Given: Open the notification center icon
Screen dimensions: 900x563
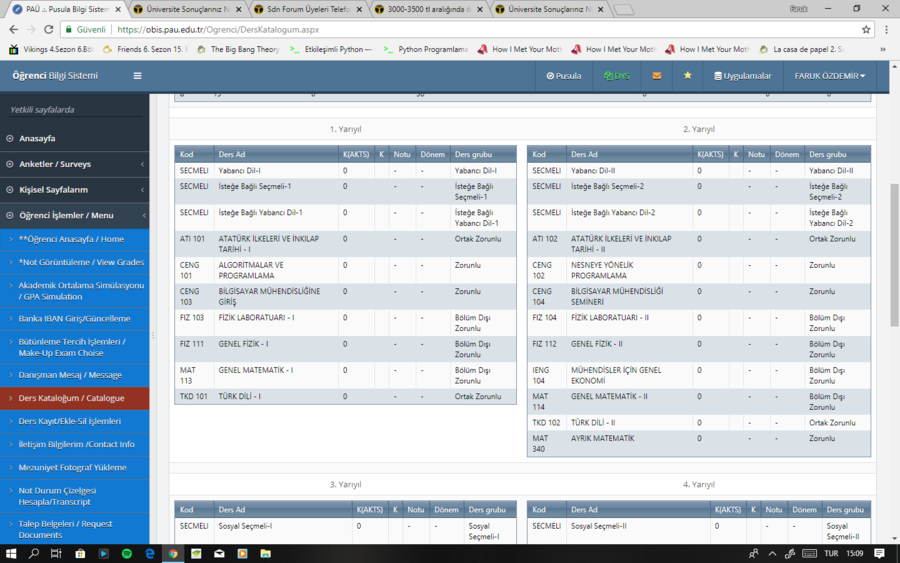Looking at the screenshot, I should 879,554.
